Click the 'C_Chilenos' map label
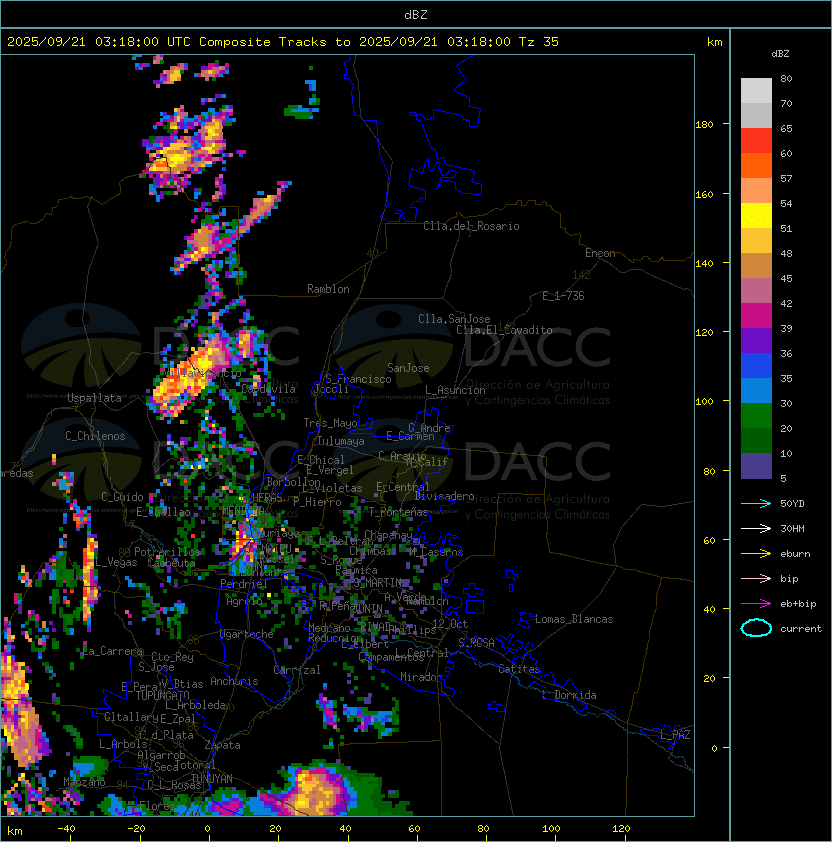Image resolution: width=832 pixels, height=842 pixels. 95,436
